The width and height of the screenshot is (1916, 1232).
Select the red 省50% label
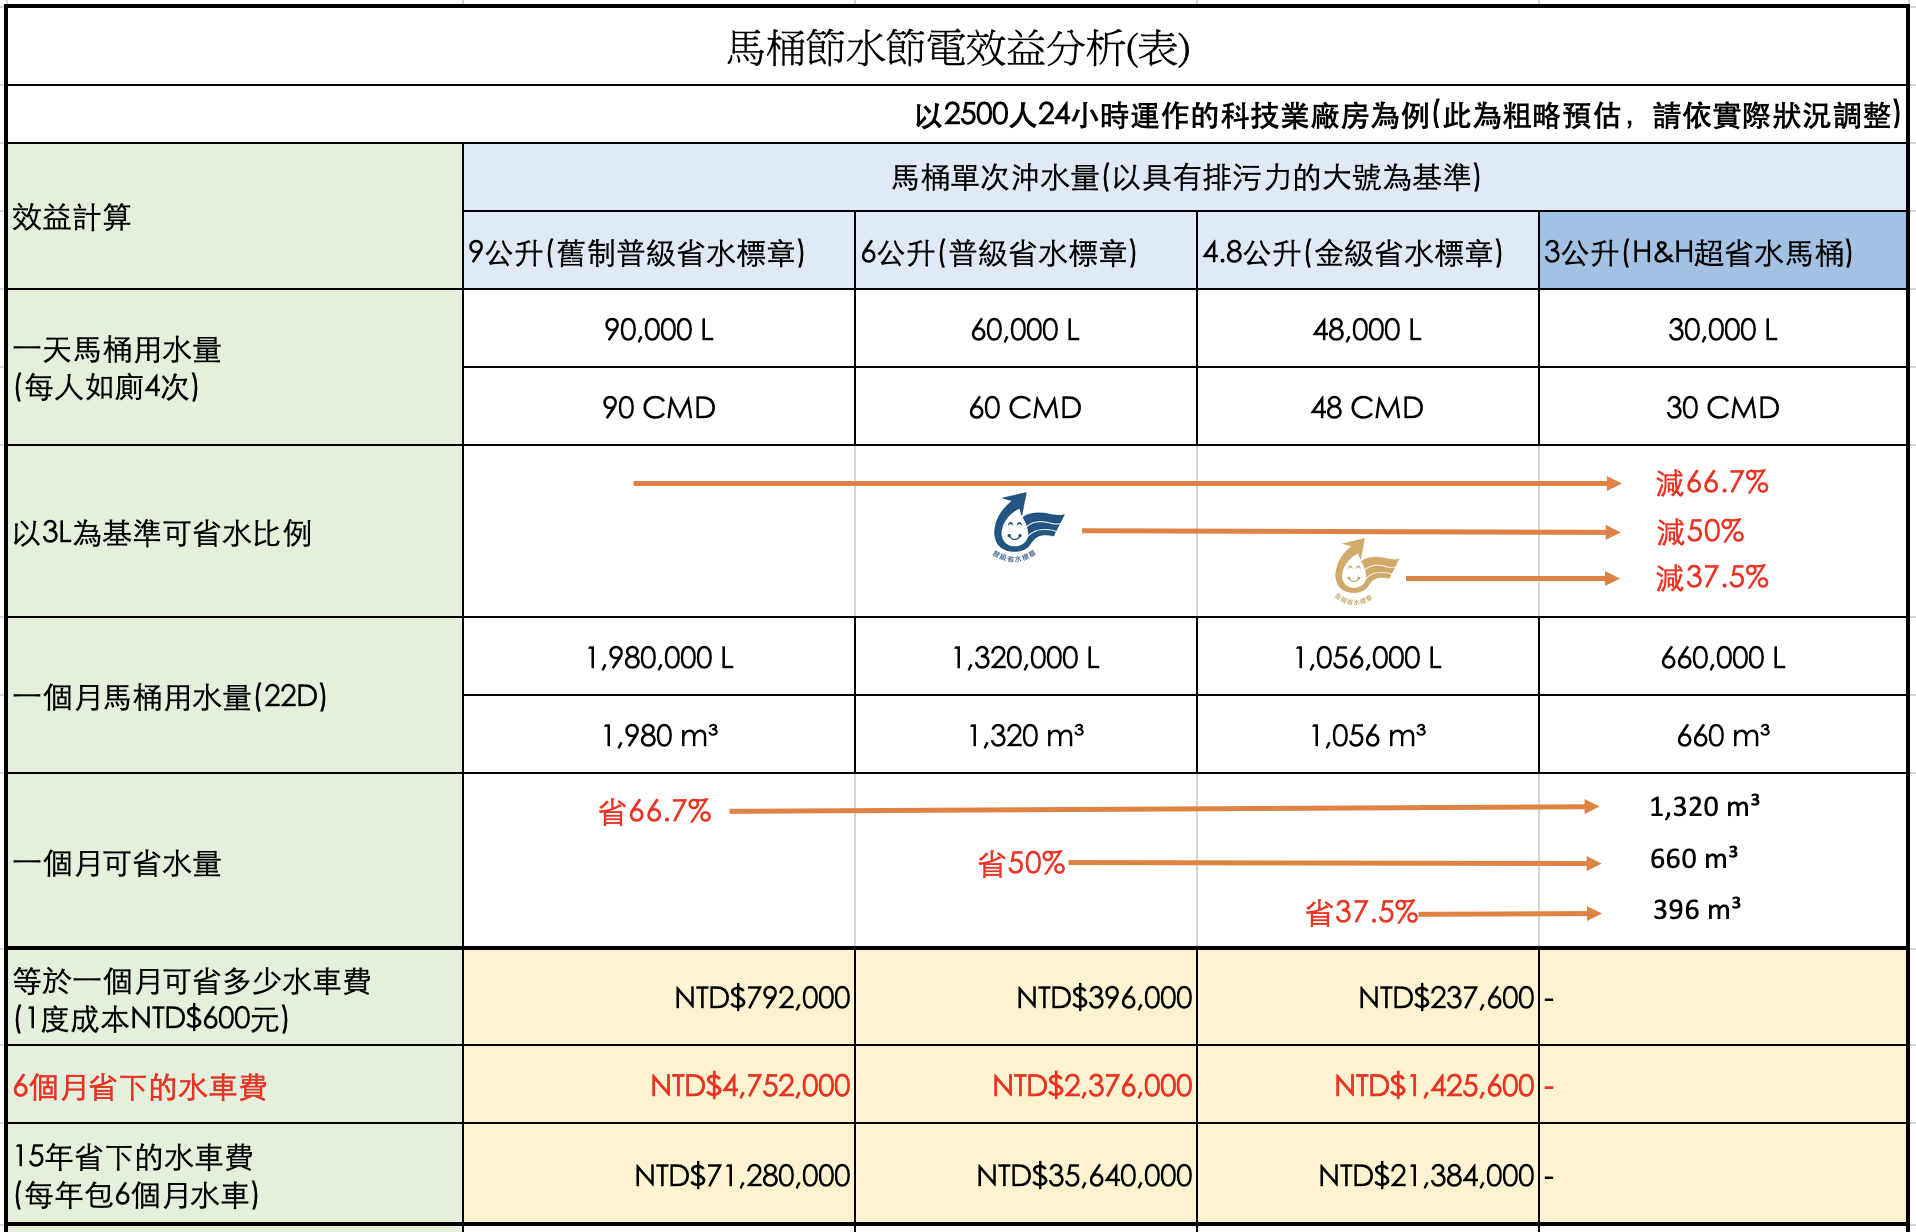click(x=1020, y=863)
